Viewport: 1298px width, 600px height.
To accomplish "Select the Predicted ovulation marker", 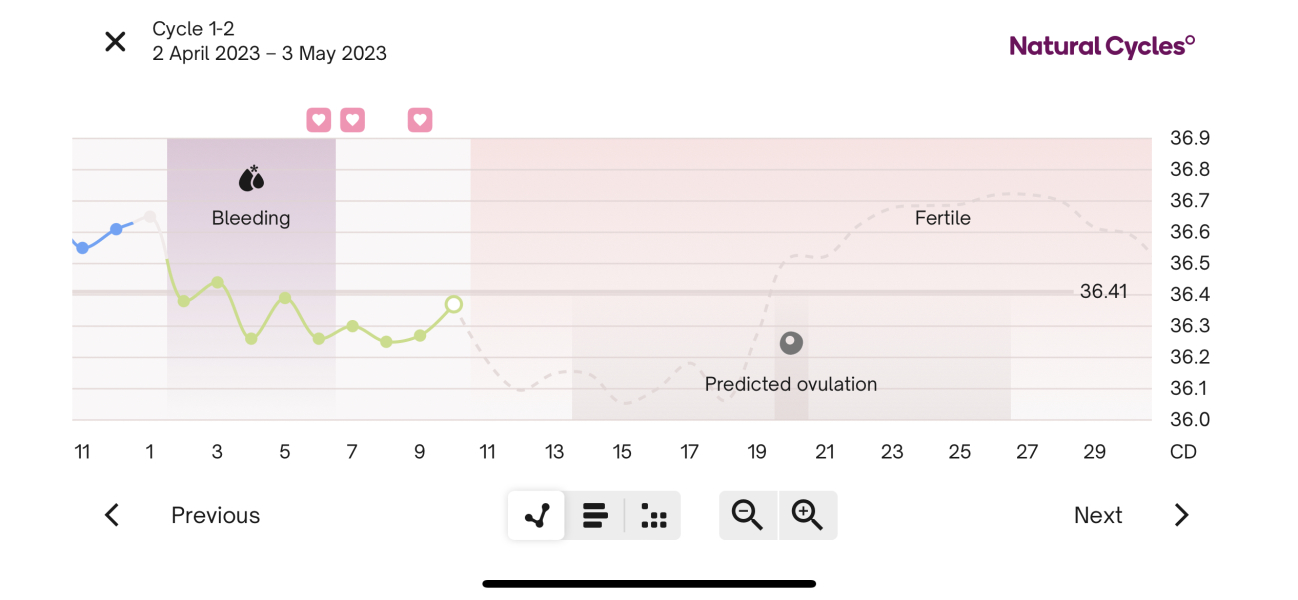I will click(x=791, y=342).
